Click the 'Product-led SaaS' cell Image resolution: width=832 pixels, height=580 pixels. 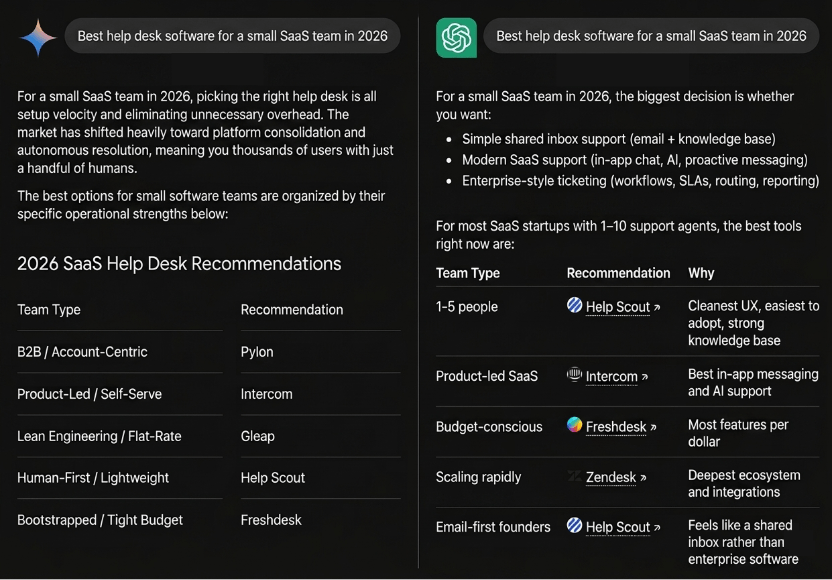coord(487,376)
